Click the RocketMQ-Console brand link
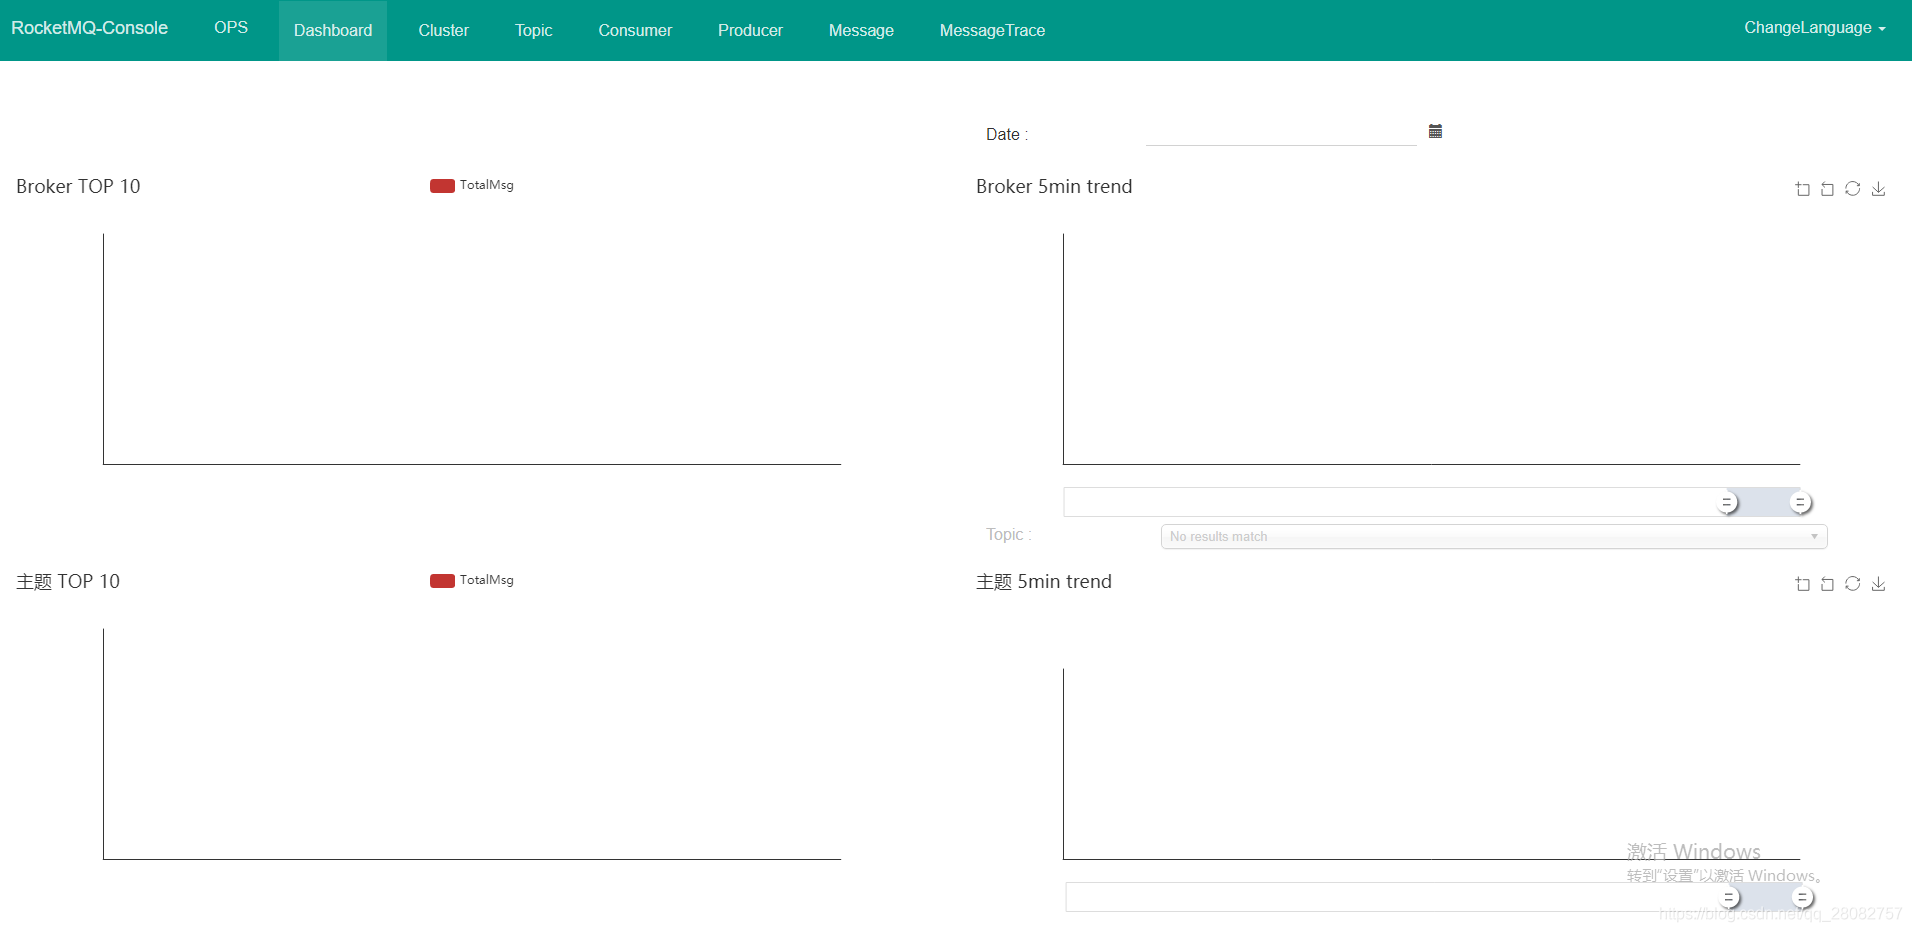1912x932 pixels. tap(89, 28)
